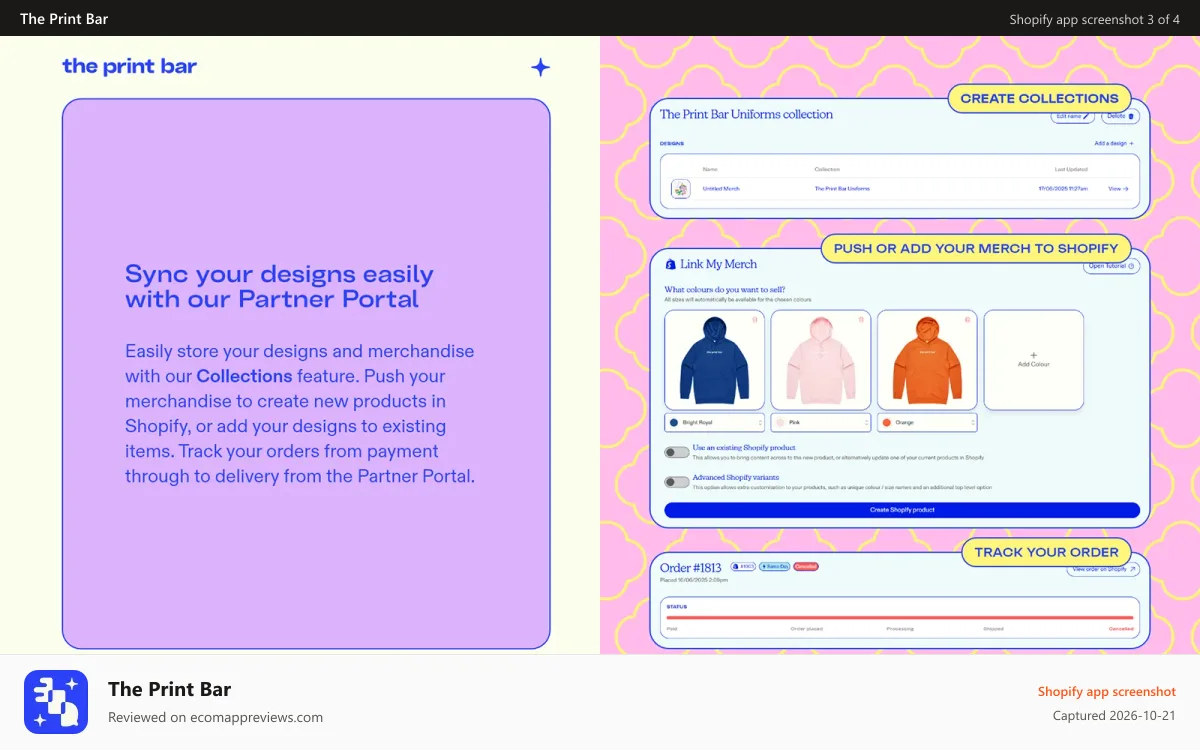Click the print bar logo text
Image resolution: width=1200 pixels, height=750 pixels.
click(129, 66)
